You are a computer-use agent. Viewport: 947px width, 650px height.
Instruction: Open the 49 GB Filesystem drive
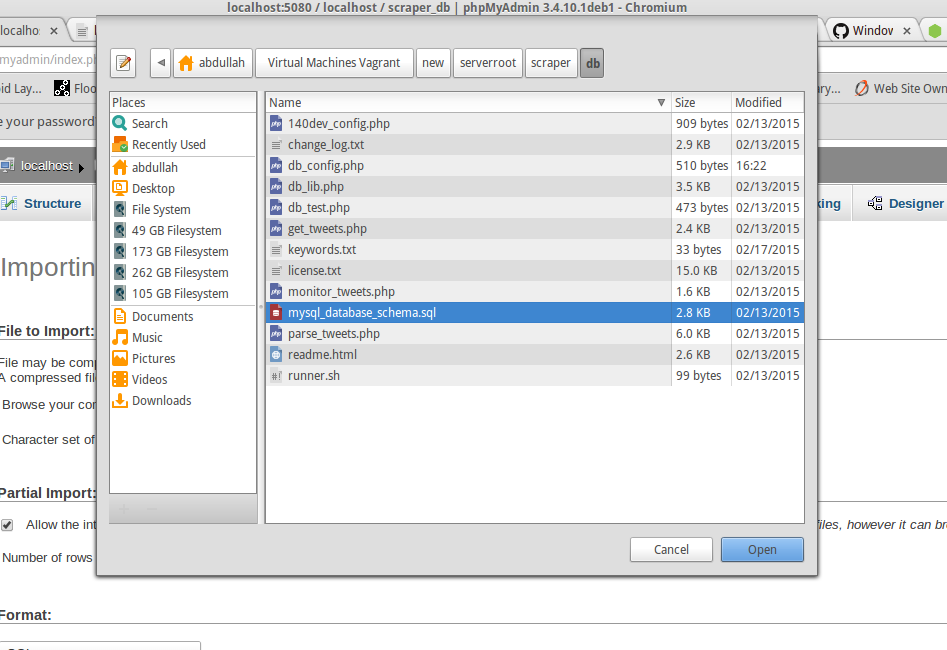(183, 231)
